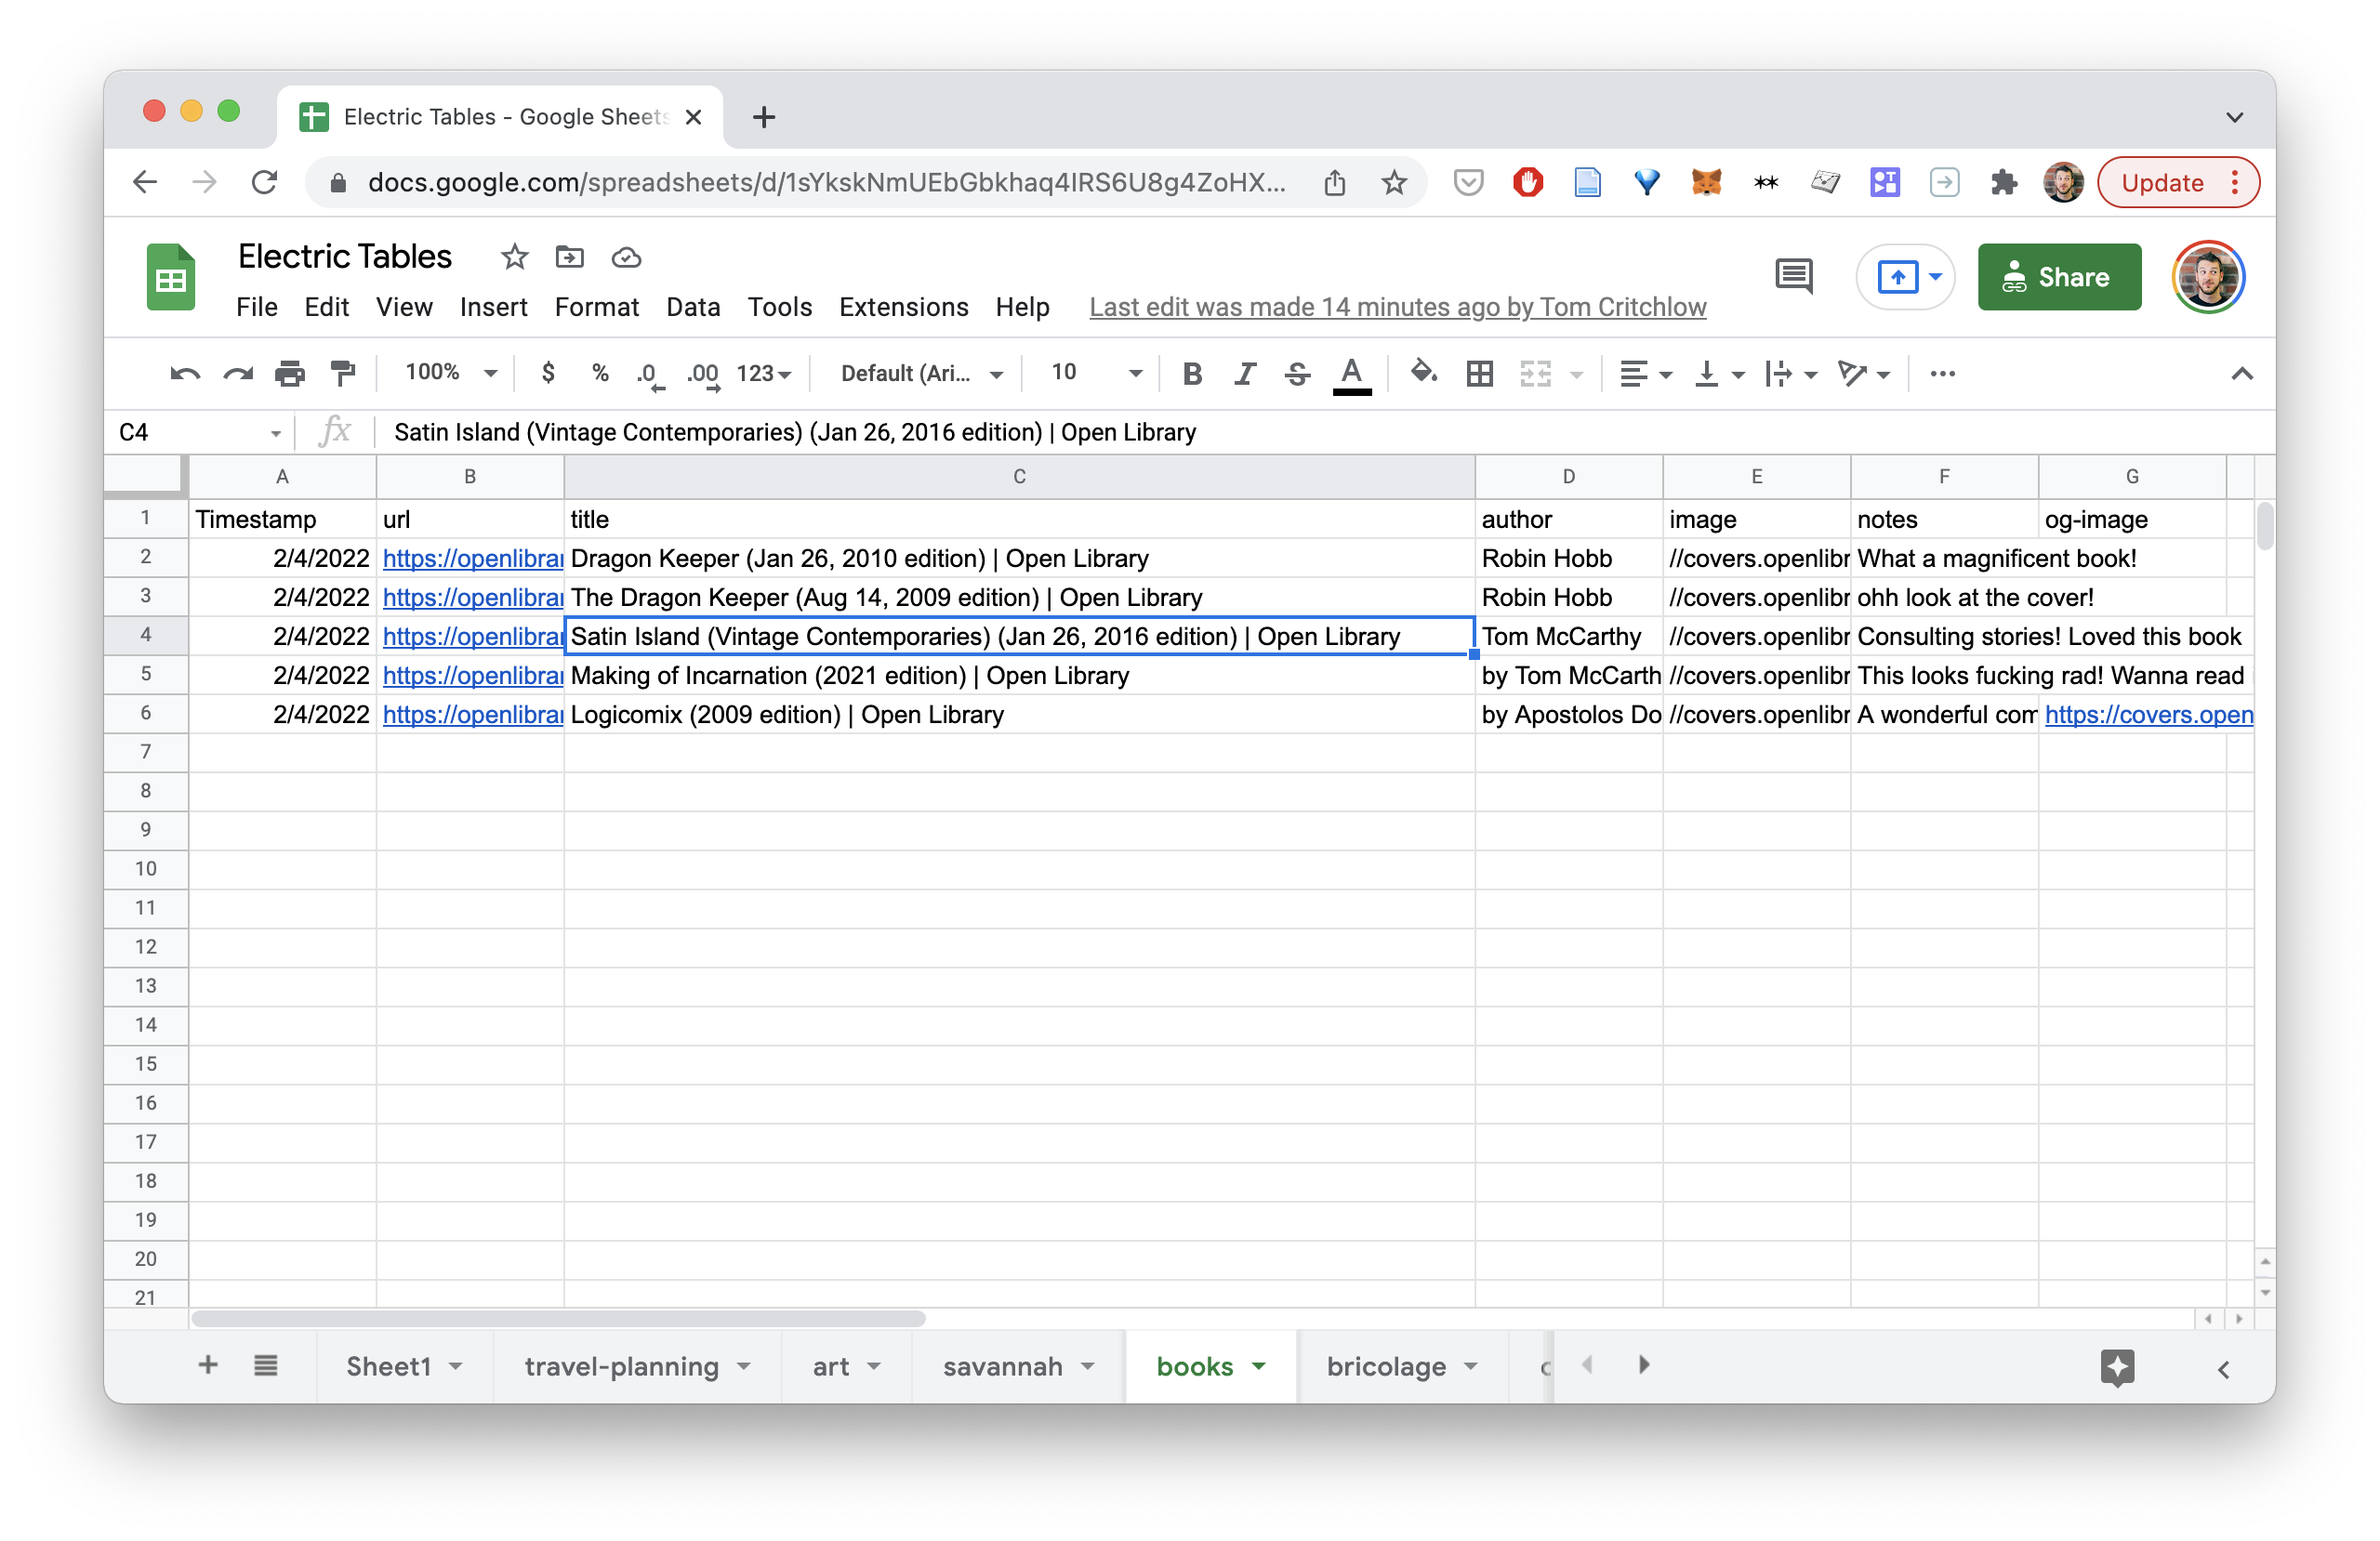
Task: Star the Electric Tables document
Action: 514,257
